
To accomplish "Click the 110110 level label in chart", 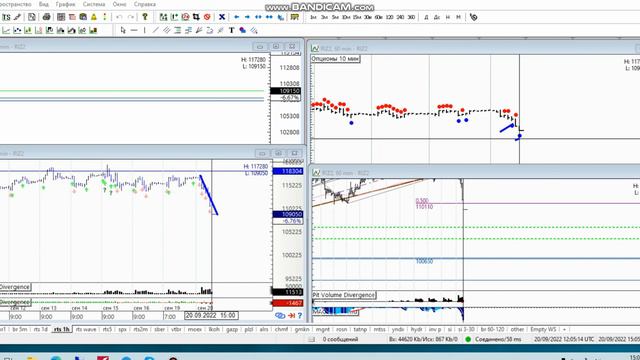I will tap(424, 207).
